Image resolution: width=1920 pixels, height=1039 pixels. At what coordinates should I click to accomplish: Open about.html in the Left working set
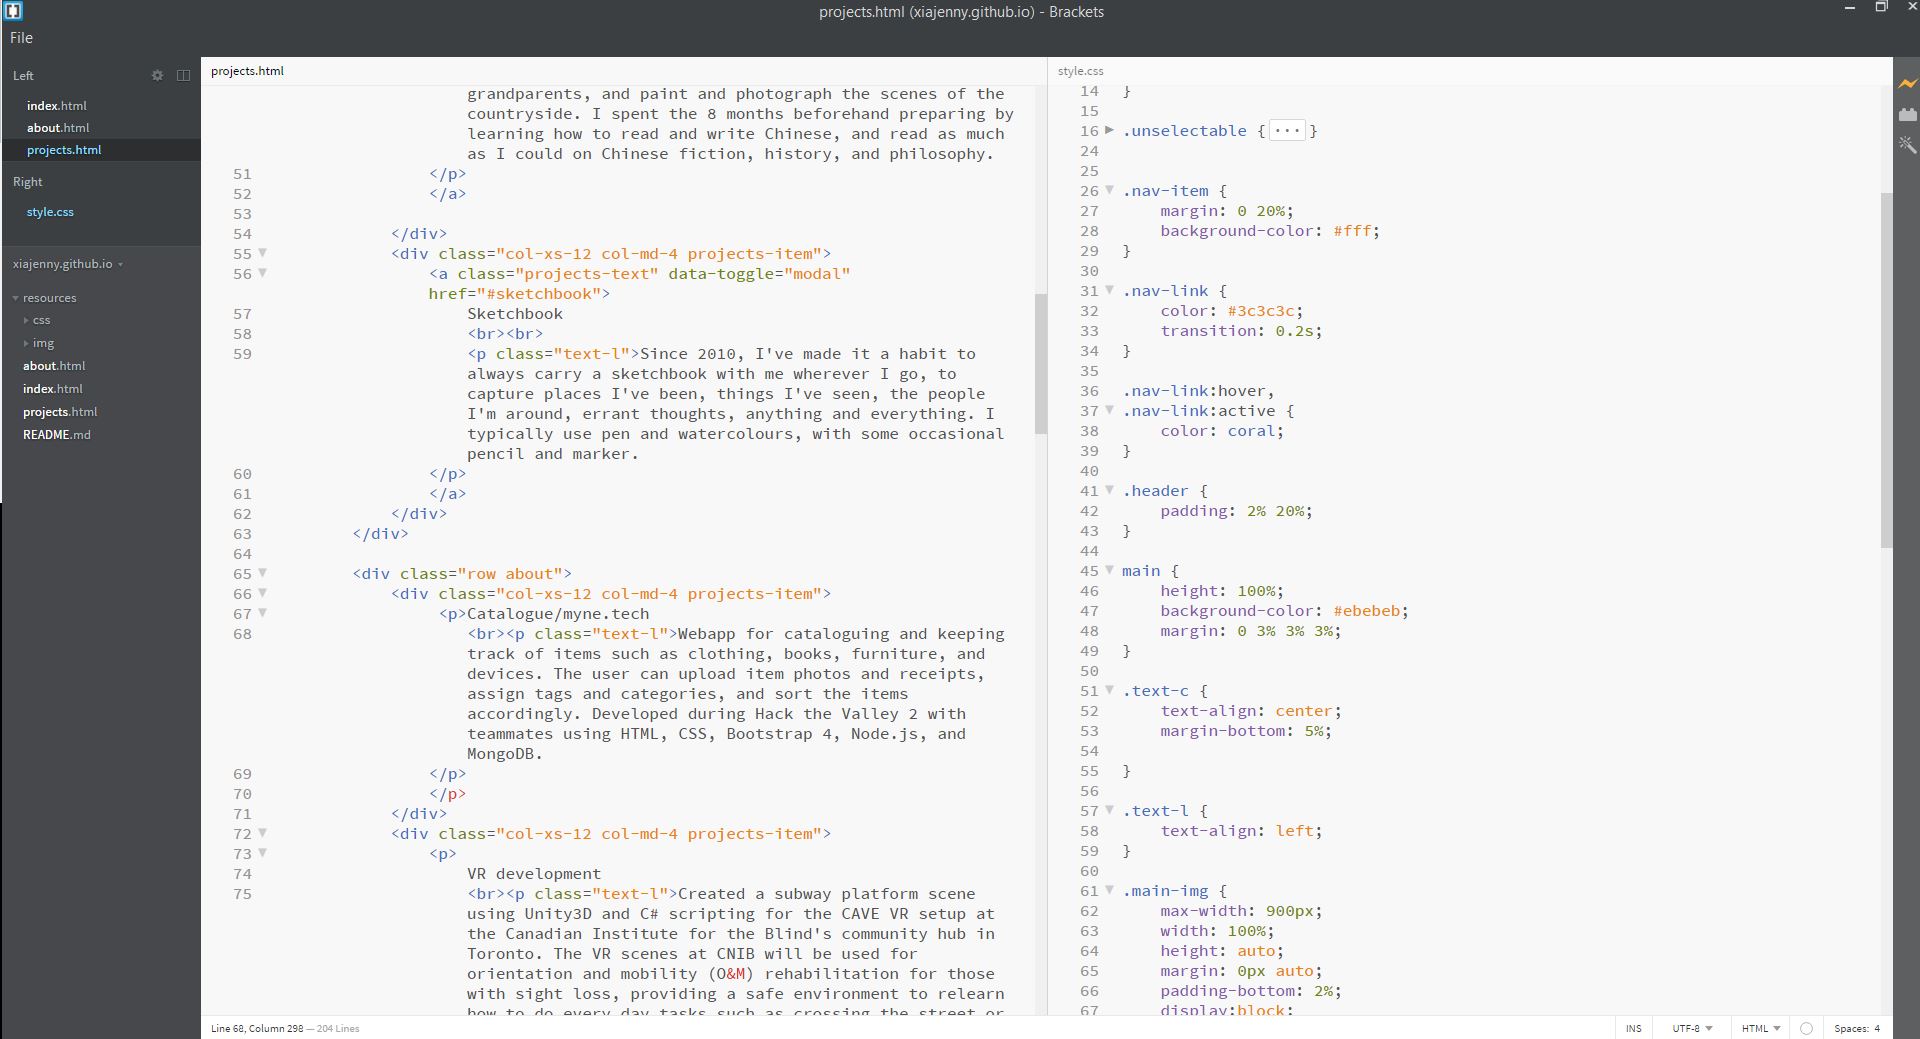tap(58, 127)
